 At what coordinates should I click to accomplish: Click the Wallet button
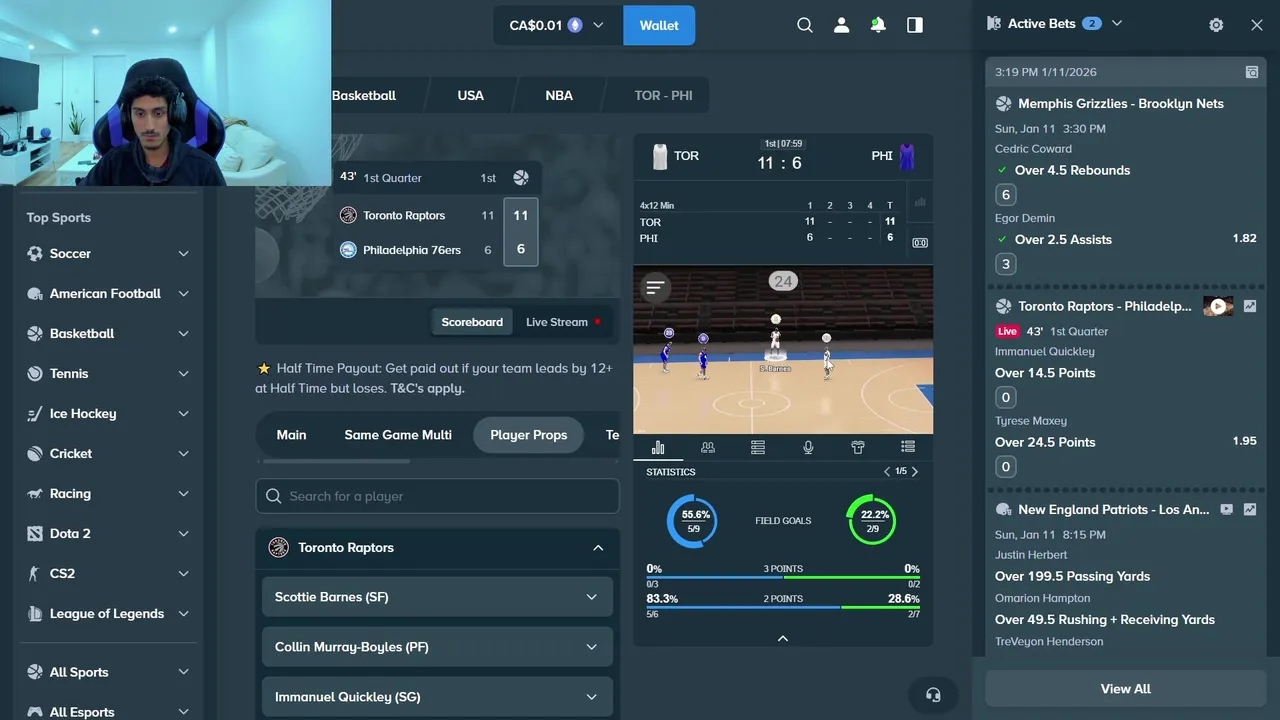659,25
